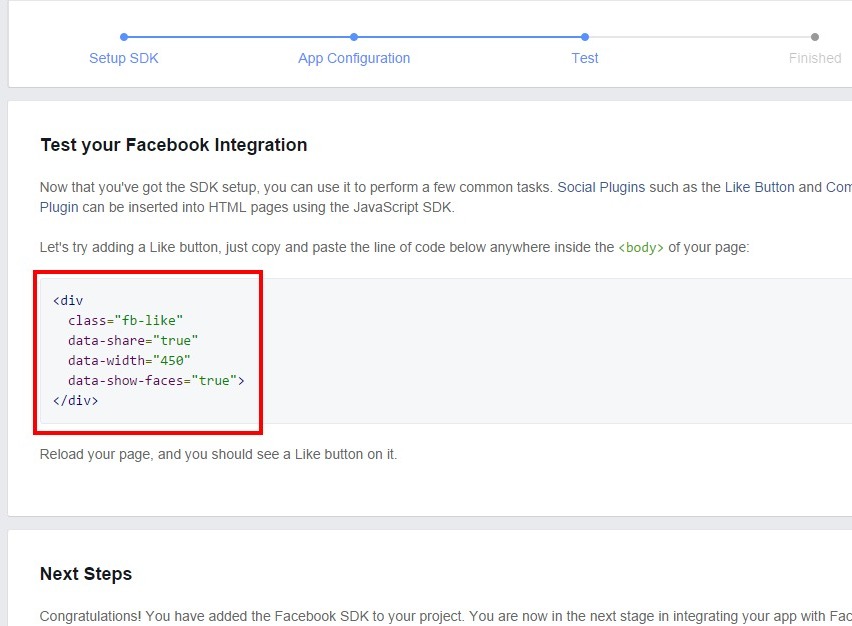Jump to the Finished step

(815, 58)
